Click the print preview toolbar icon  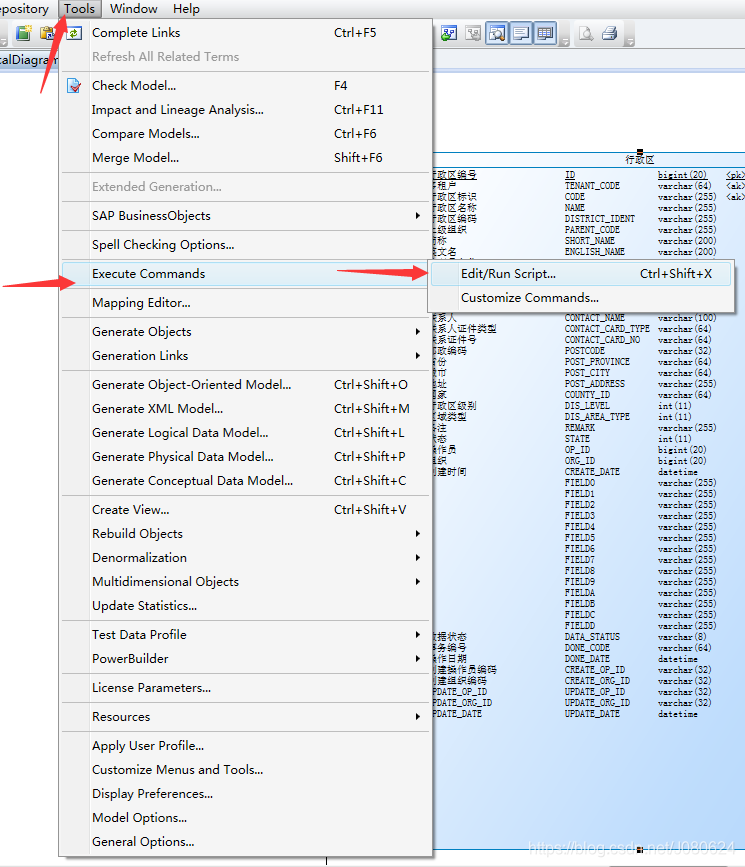pos(586,34)
